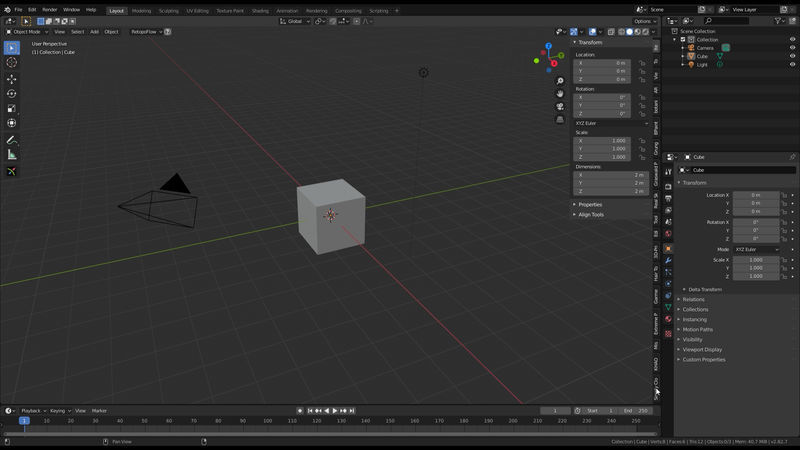Viewport: 800px width, 450px height.
Task: Switch to the Modeling workspace tab
Action: pos(141,11)
